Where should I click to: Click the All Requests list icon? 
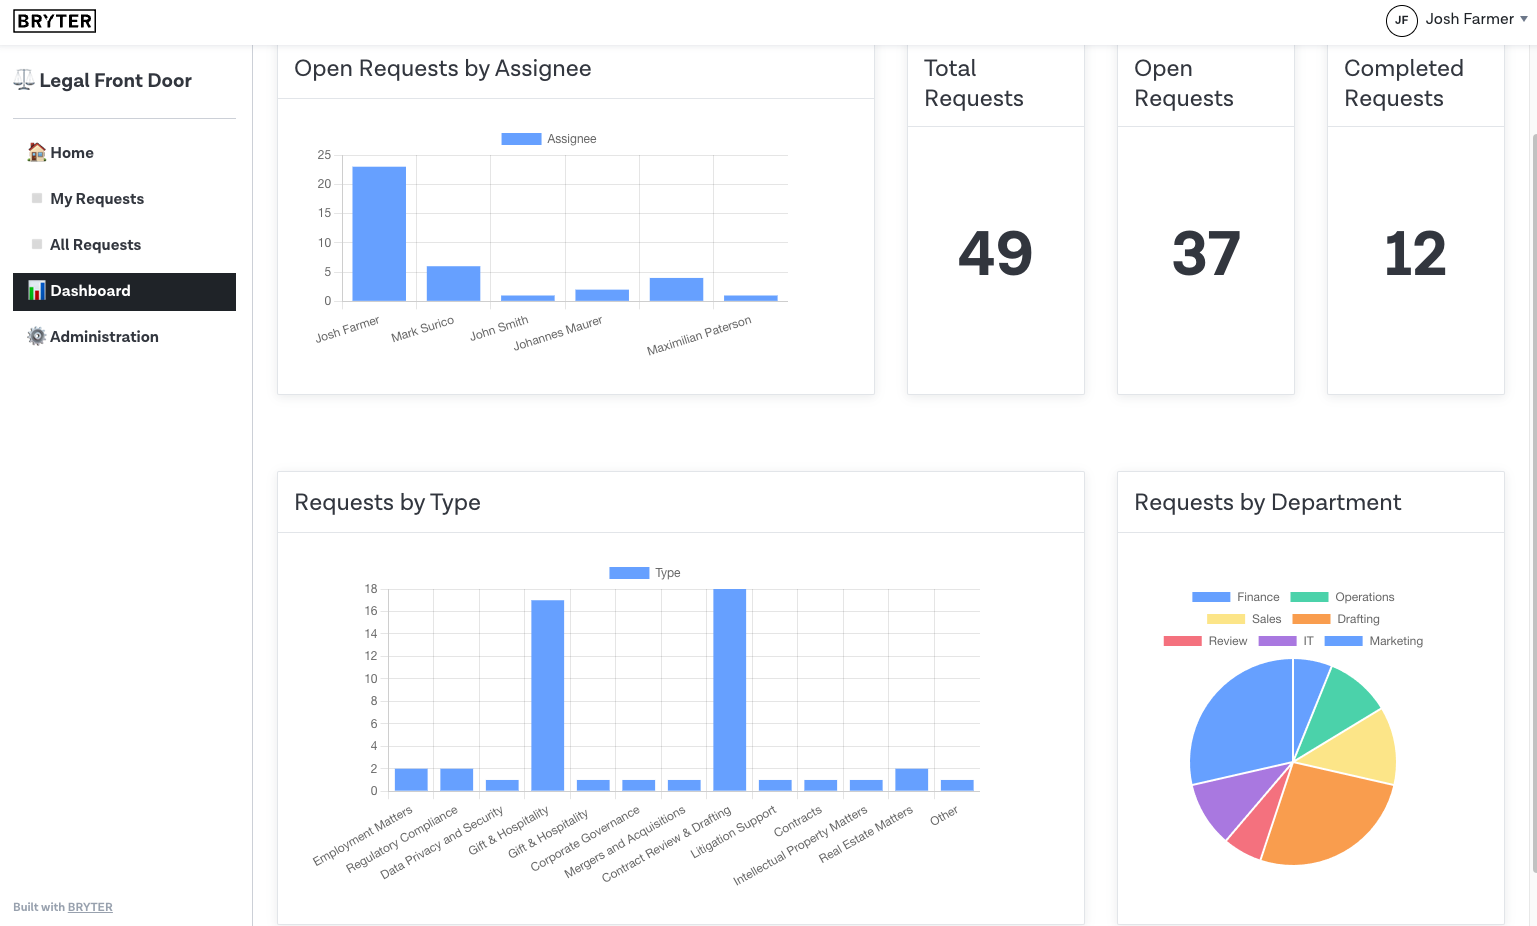pyautogui.click(x=35, y=244)
